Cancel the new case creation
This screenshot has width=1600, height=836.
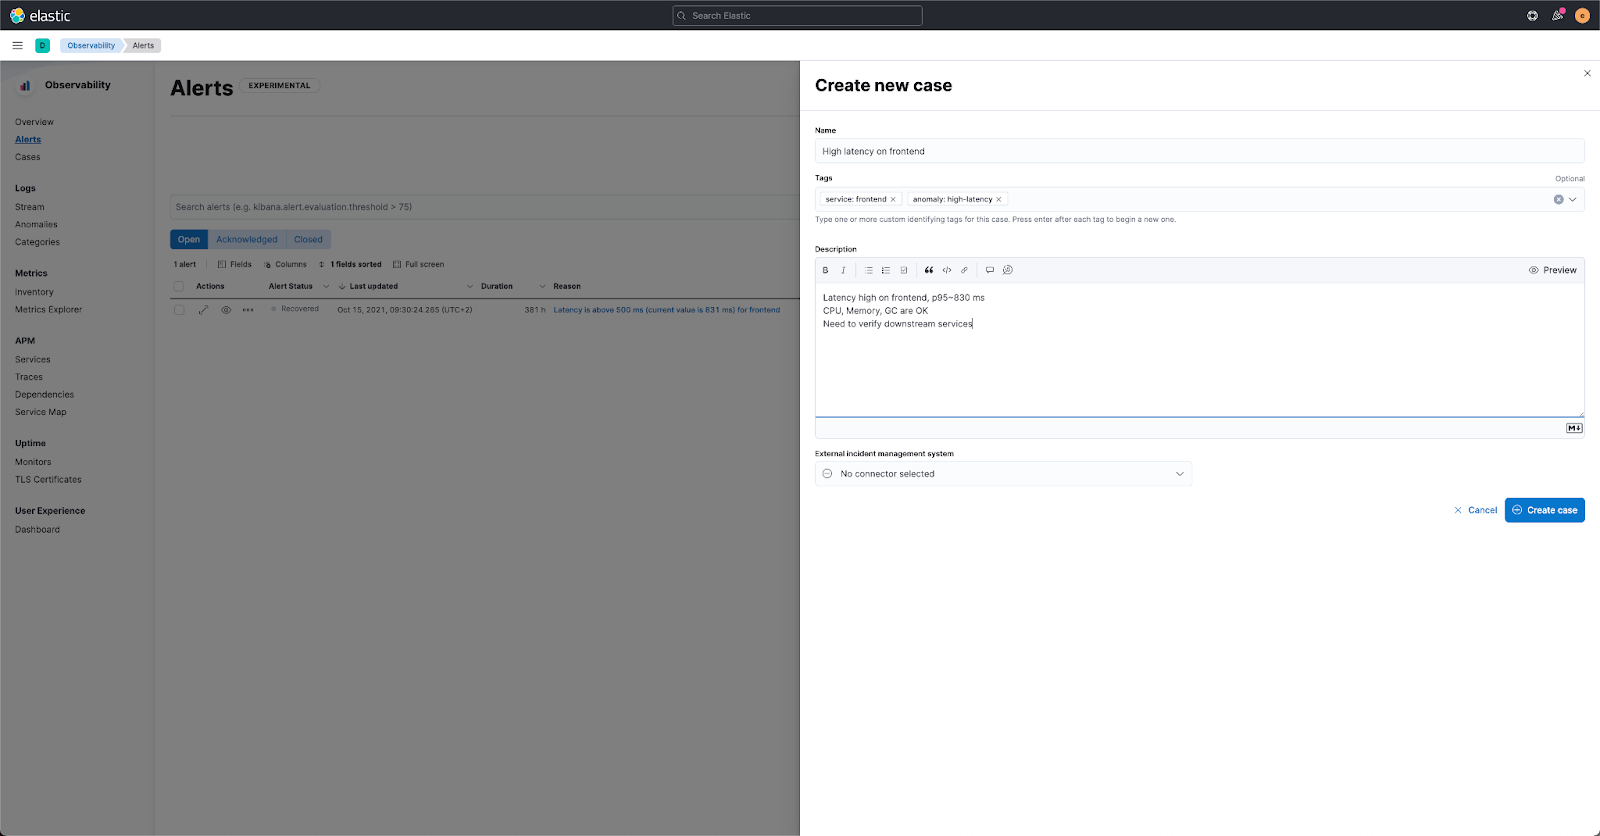coord(1475,510)
